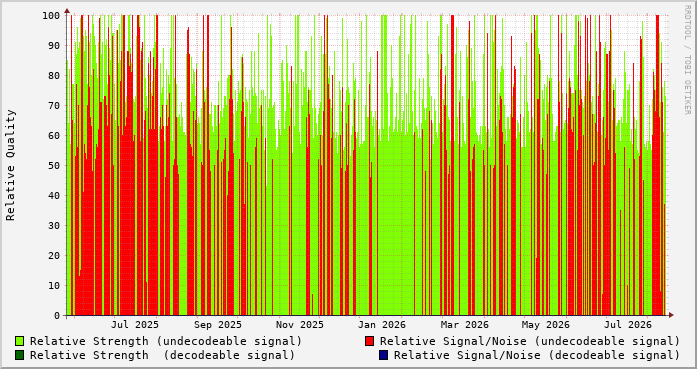697x369 pixels.
Task: Click the Relative Strength (undecodeable signal) legend text
Action: pos(166,341)
